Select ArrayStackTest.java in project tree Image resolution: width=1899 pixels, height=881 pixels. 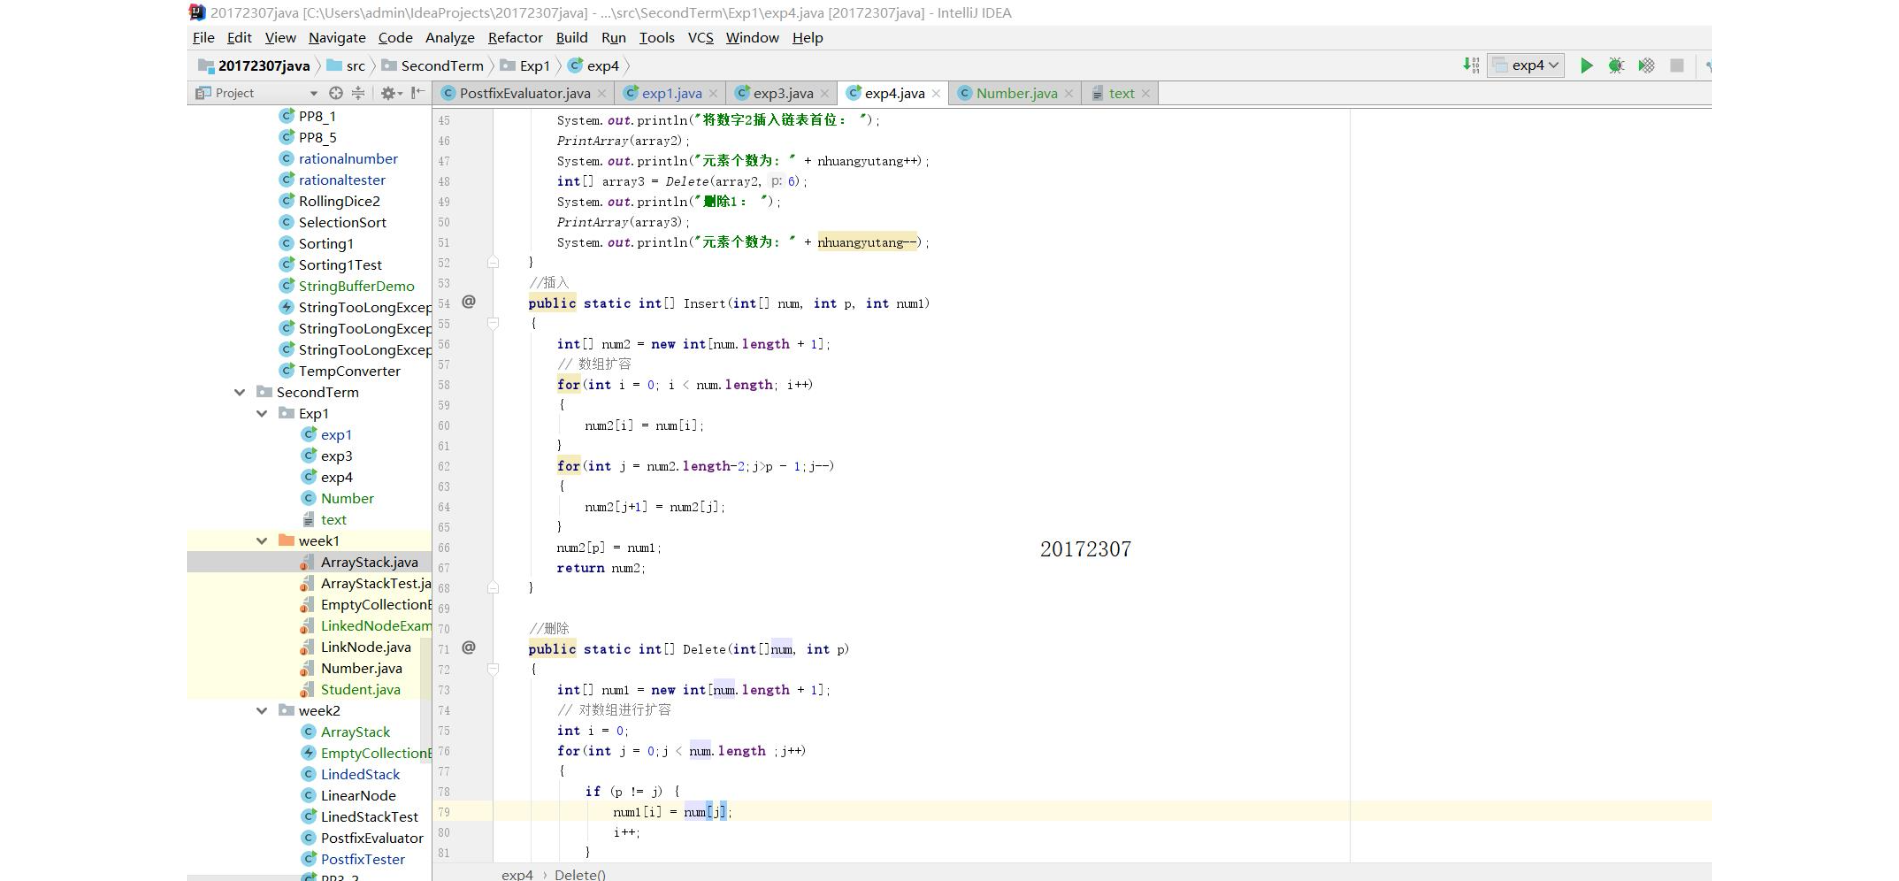point(376,583)
